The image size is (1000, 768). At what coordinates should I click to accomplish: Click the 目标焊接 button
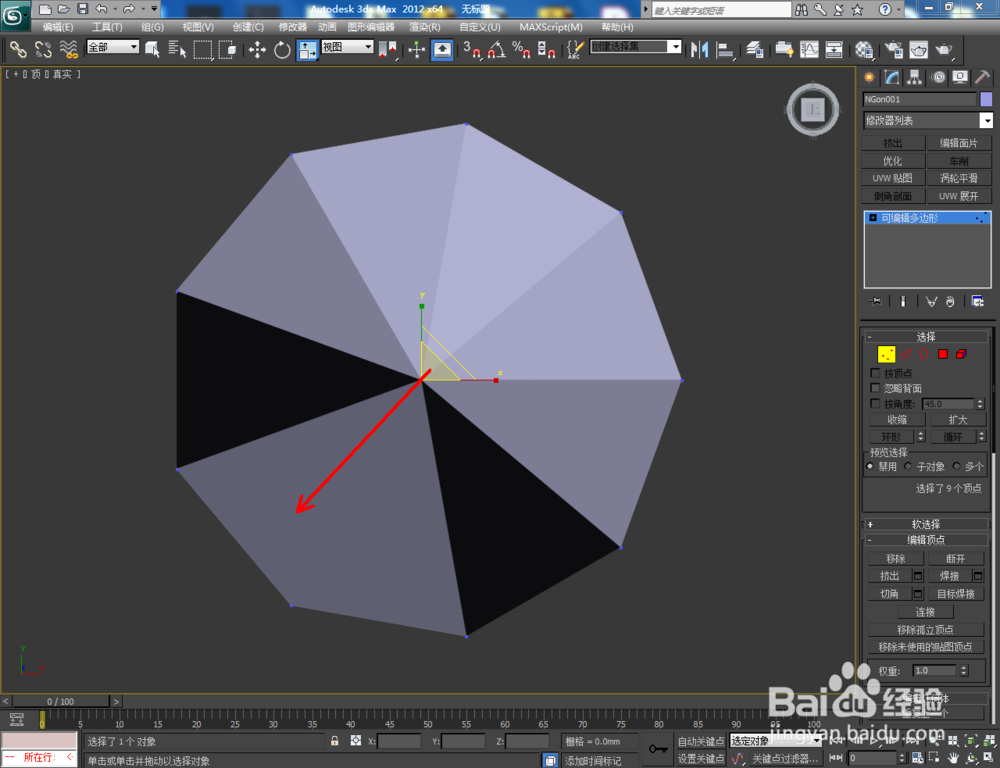point(955,594)
